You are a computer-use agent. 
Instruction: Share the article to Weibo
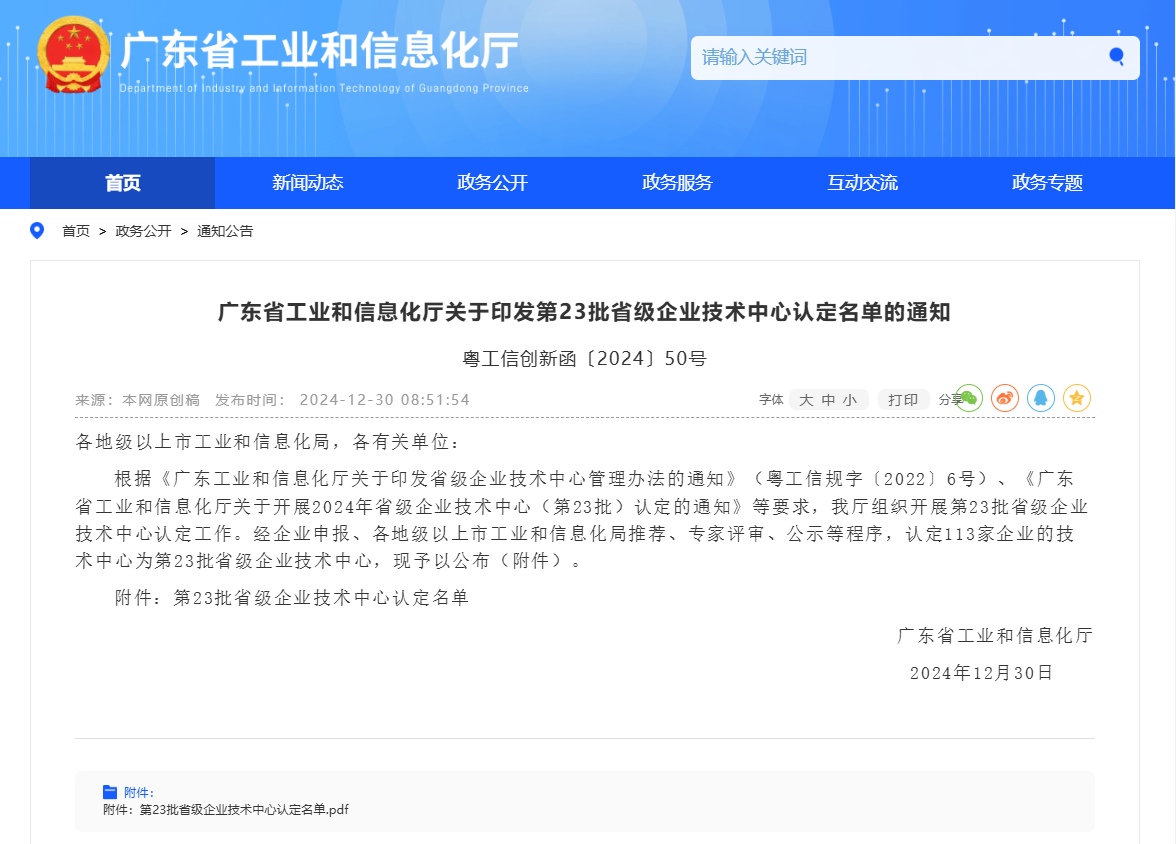pyautogui.click(x=1004, y=398)
